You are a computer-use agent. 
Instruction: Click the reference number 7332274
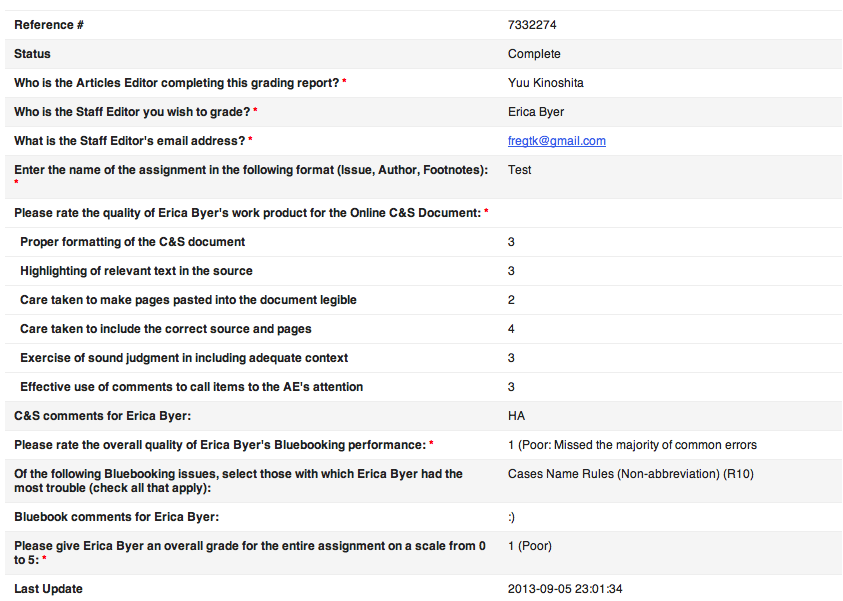[532, 25]
